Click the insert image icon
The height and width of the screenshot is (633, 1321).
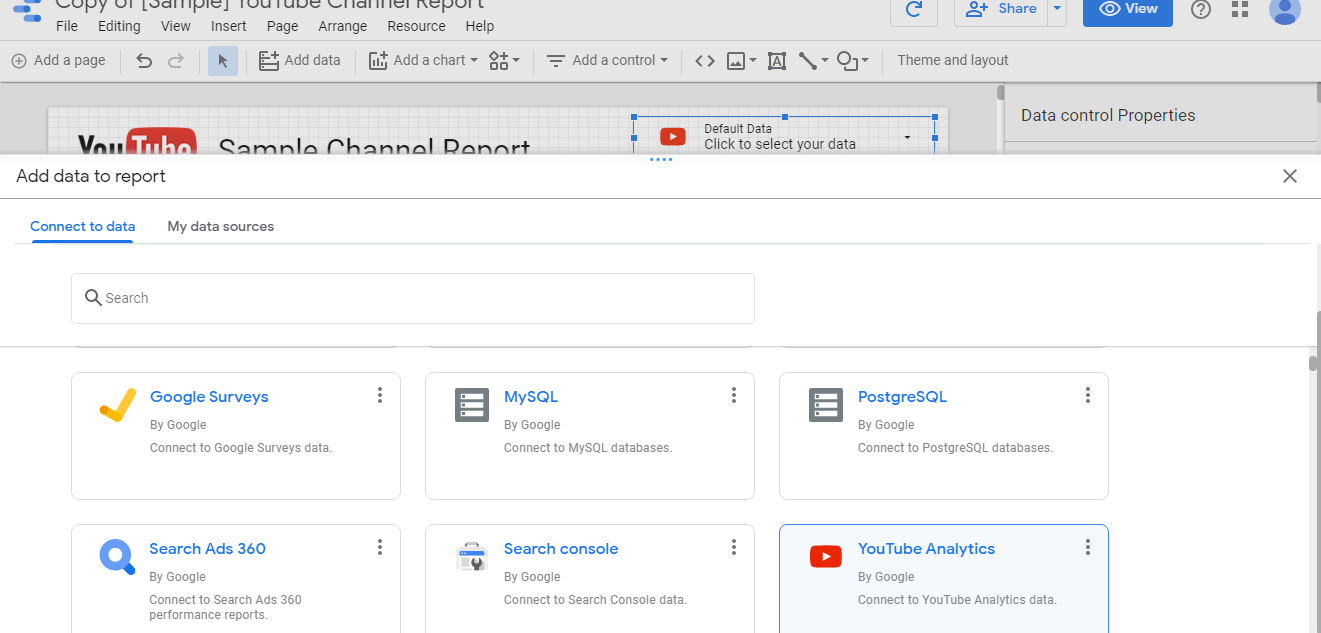[x=736, y=61]
